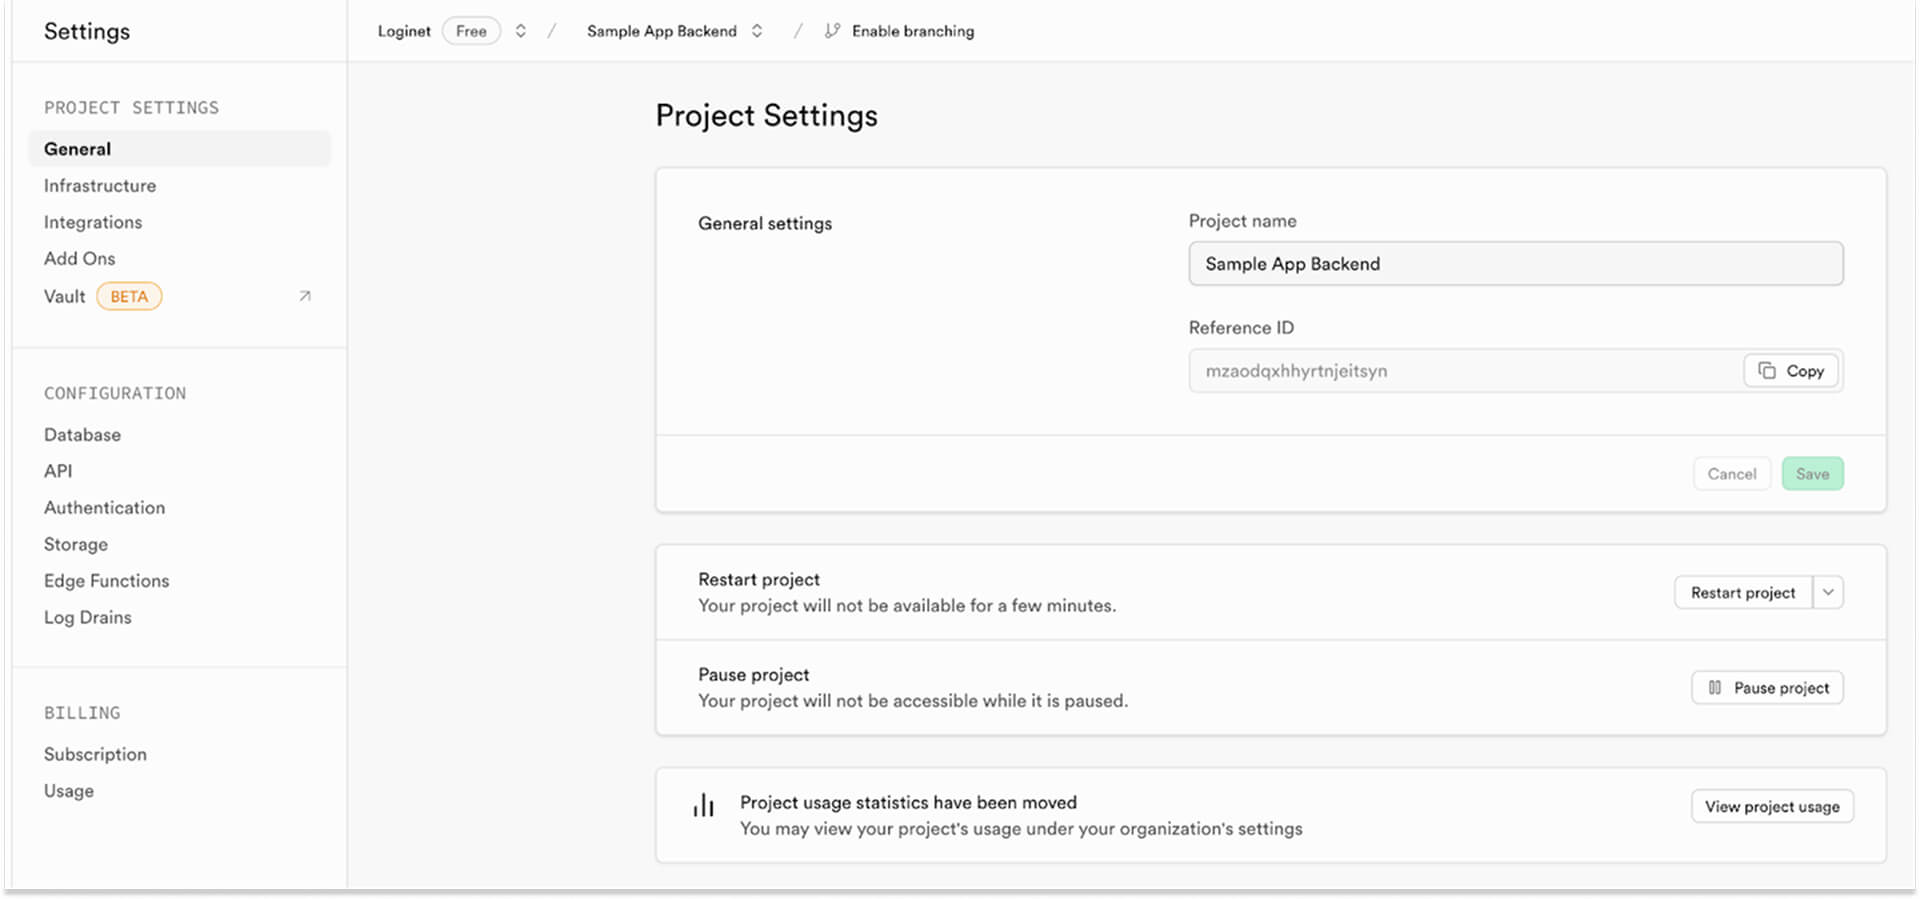Image resolution: width=1920 pixels, height=899 pixels.
Task: Click the Copy reference ID button
Action: coord(1791,371)
